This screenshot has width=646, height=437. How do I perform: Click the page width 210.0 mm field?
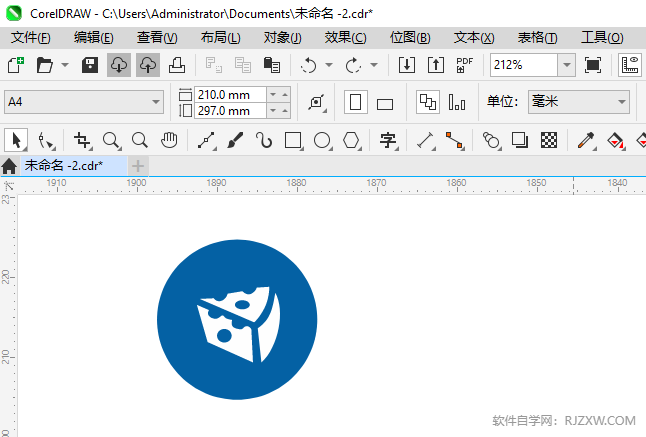230,95
